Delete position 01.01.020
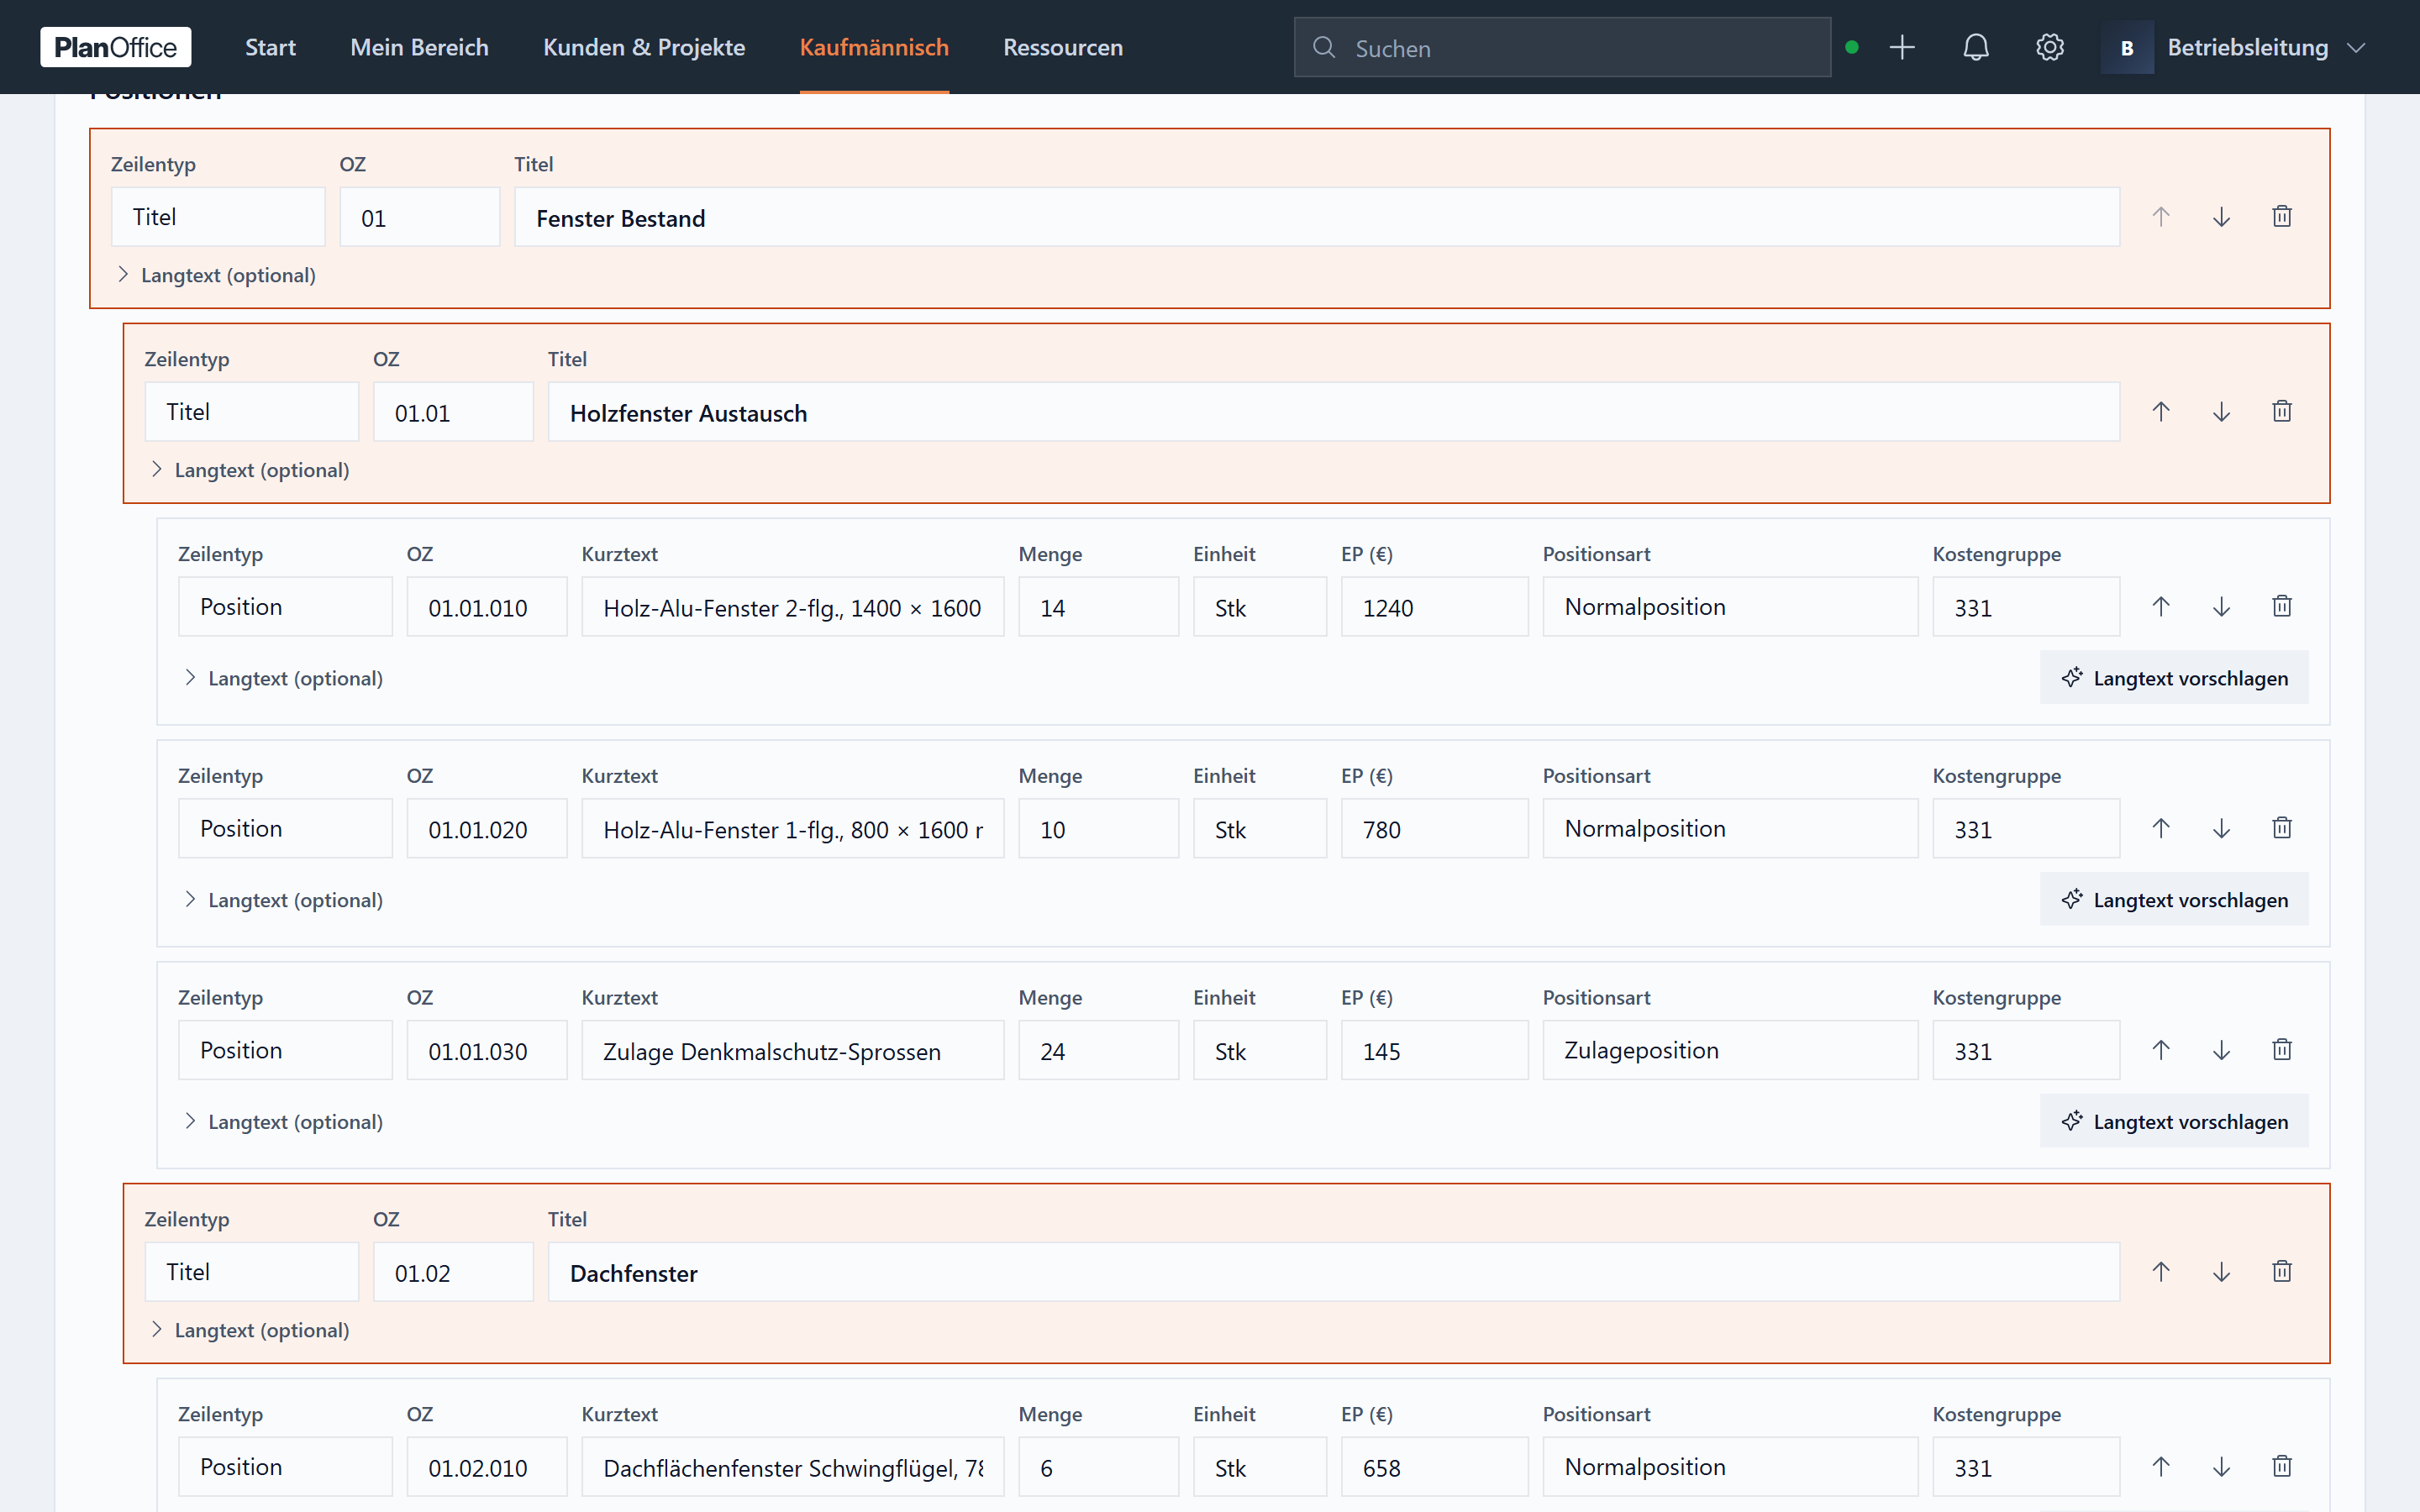The width and height of the screenshot is (2420, 1512). click(x=2281, y=829)
